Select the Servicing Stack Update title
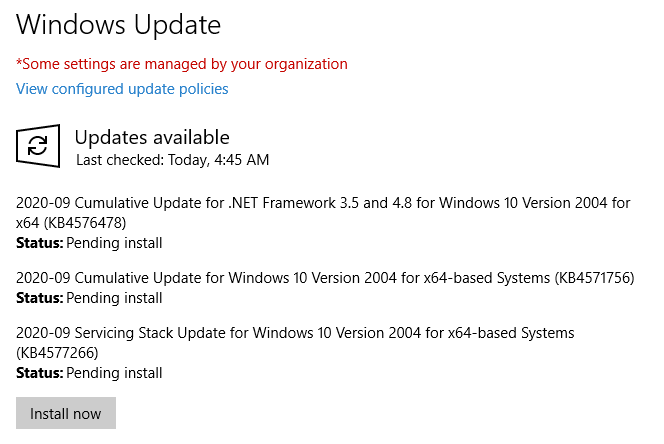The image size is (664, 444). click(295, 343)
